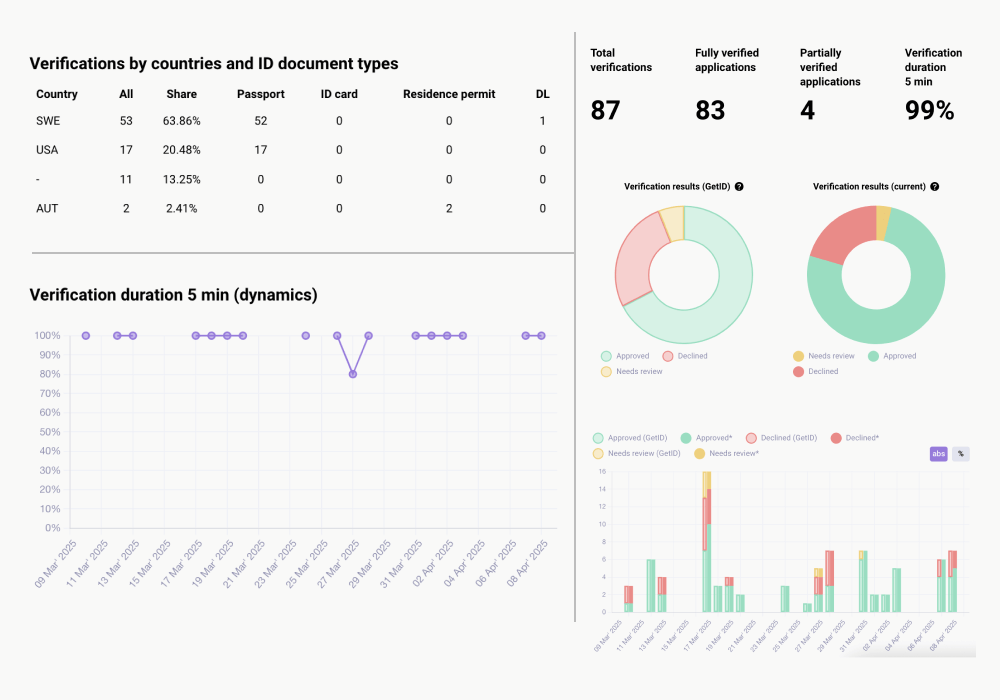Click the Approved legend marker under the GetID donut
The height and width of the screenshot is (700, 1000).
[604, 356]
